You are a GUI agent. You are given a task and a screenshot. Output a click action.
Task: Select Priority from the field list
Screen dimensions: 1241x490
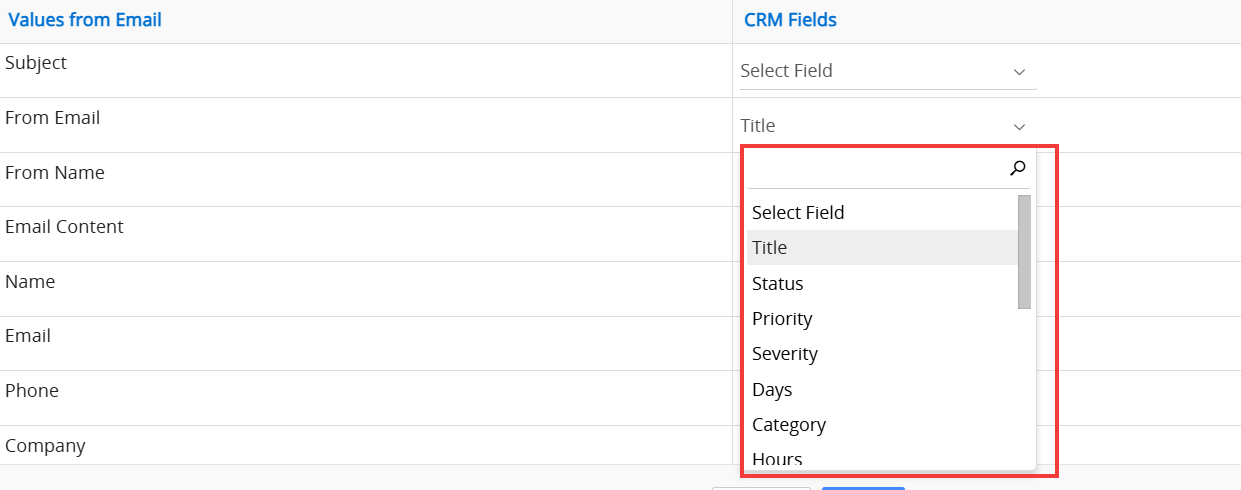click(x=782, y=319)
